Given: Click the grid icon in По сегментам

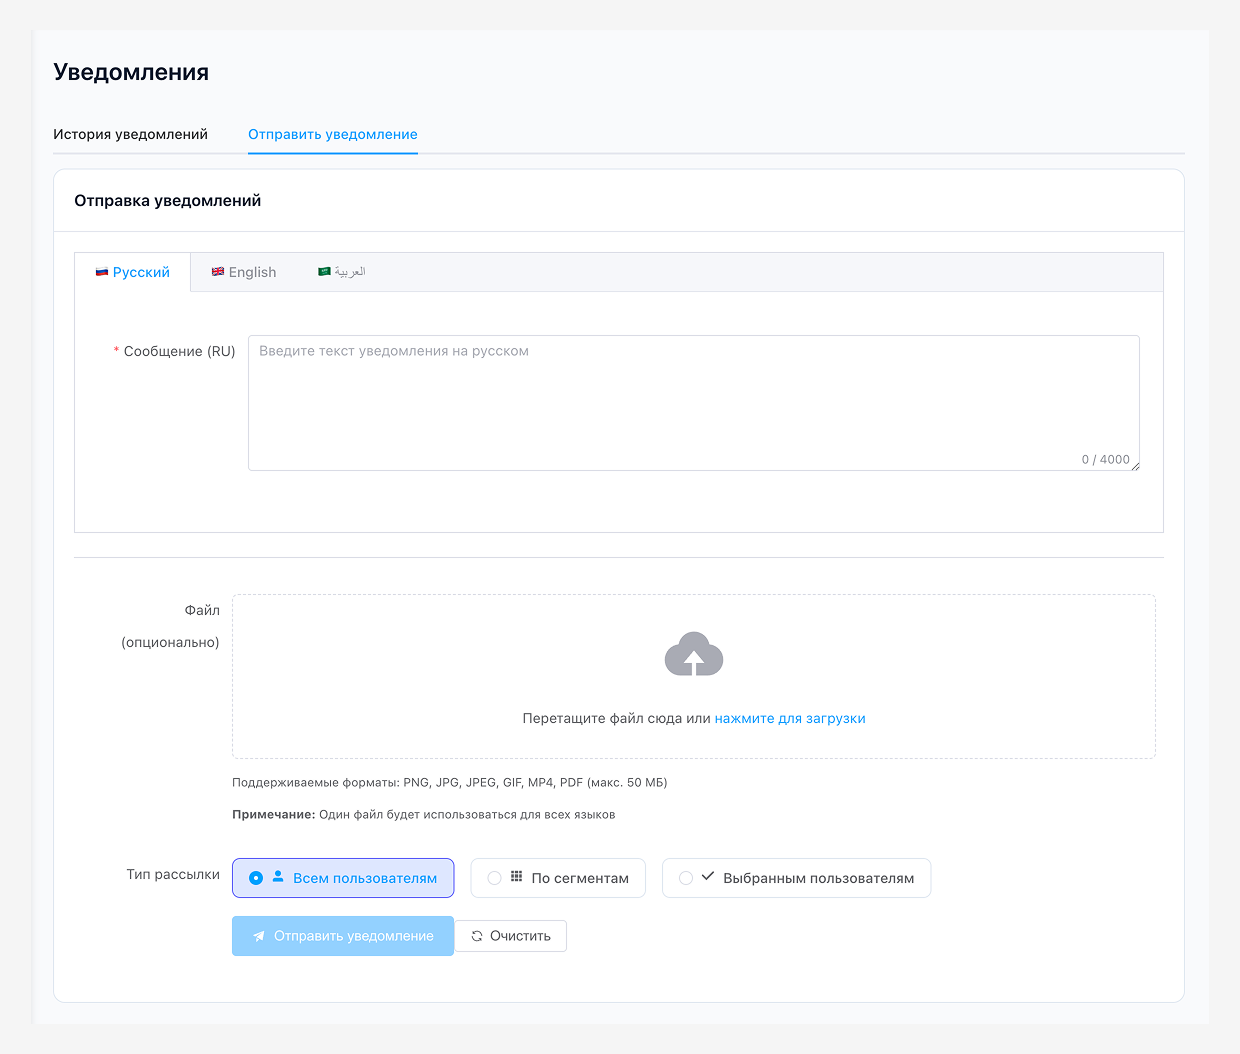Looking at the screenshot, I should point(517,876).
